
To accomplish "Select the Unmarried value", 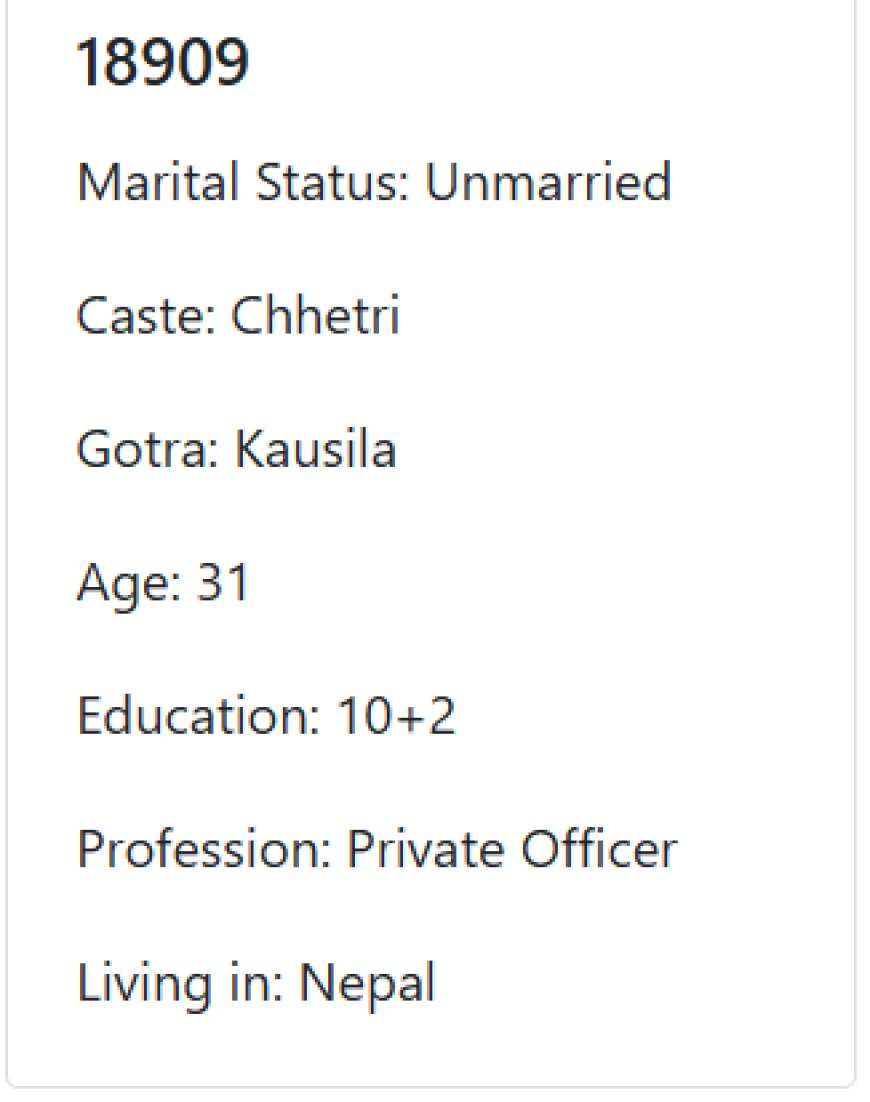I will point(548,182).
